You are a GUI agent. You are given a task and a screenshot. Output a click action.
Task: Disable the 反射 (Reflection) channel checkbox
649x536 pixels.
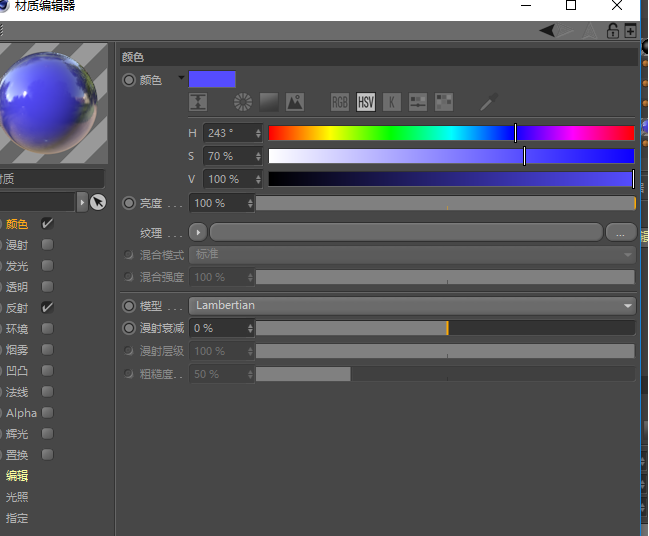[x=47, y=308]
